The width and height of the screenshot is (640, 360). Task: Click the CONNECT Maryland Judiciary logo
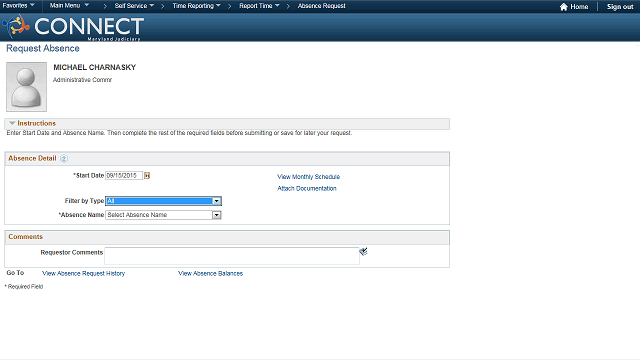point(73,27)
